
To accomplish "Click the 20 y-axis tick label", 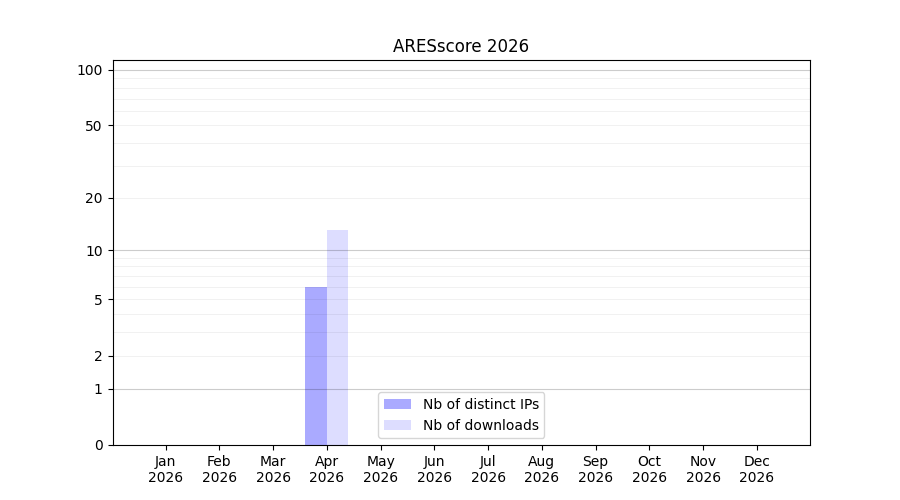I will click(94, 199).
